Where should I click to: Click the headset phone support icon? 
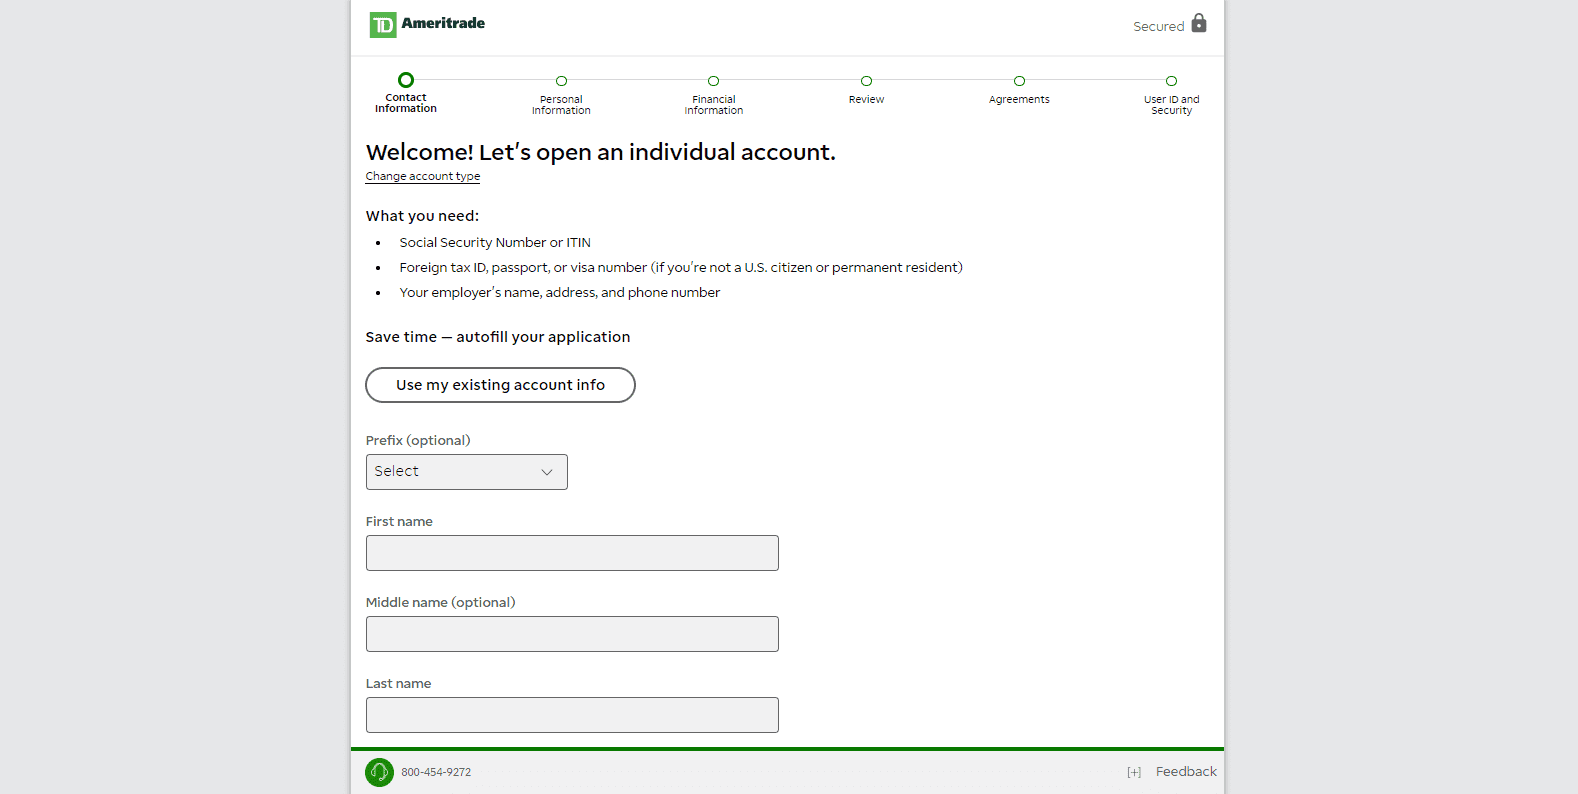380,772
